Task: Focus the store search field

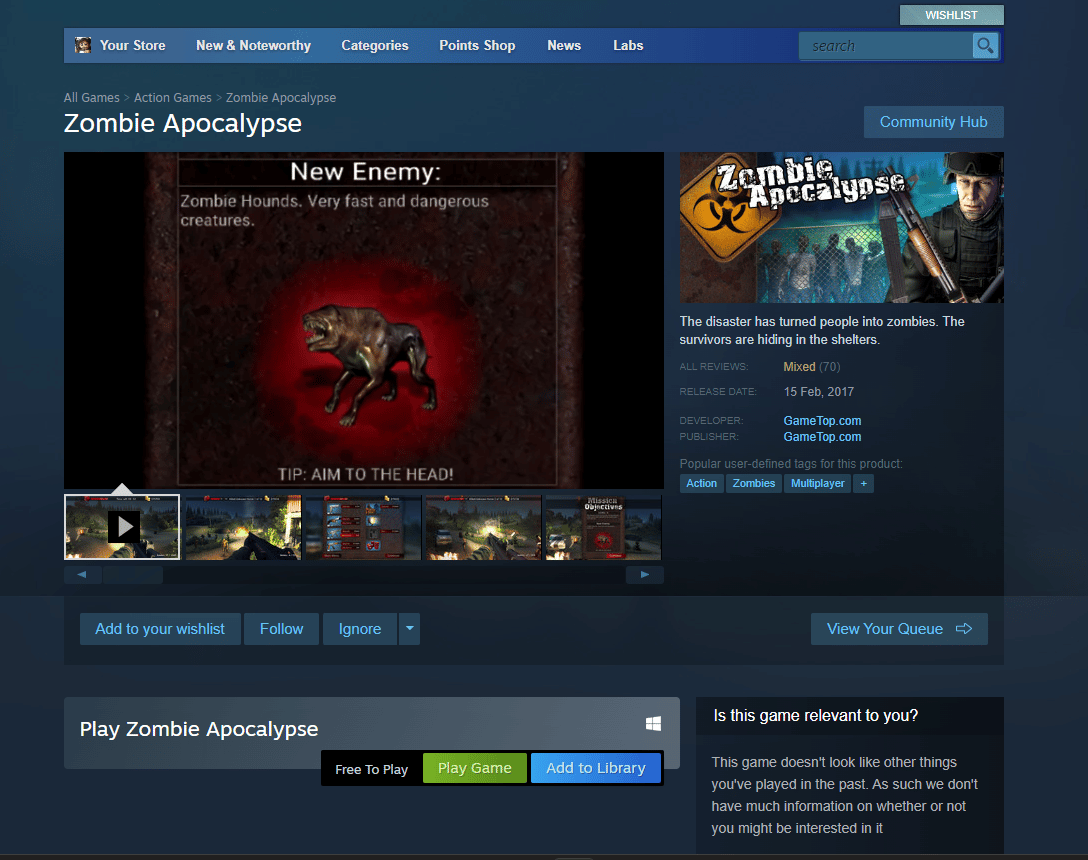Action: coord(885,46)
